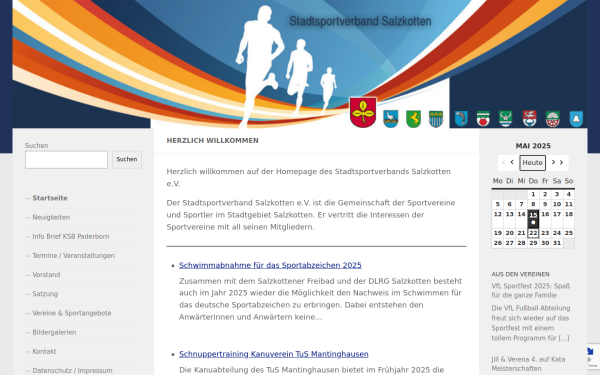Click the runner silhouettes in the banner
Screen dimensions: 600x375
tap(285, 67)
